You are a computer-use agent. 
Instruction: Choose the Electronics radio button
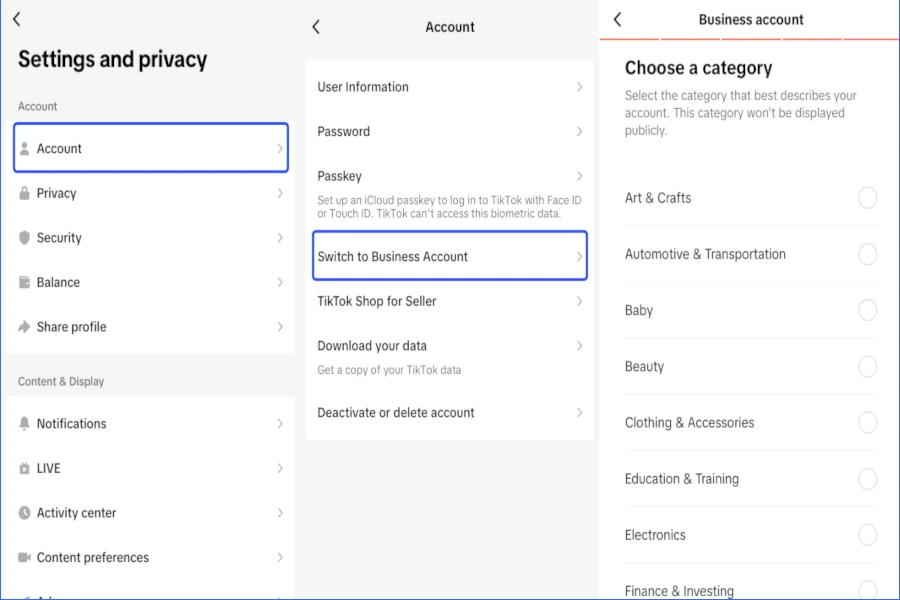tap(867, 535)
